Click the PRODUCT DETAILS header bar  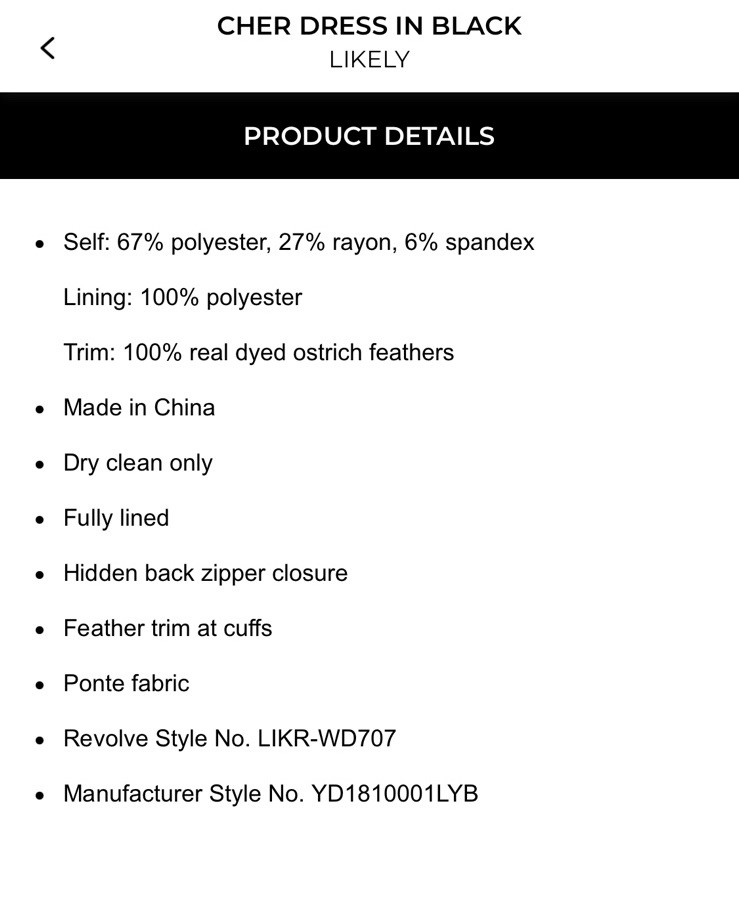point(369,136)
